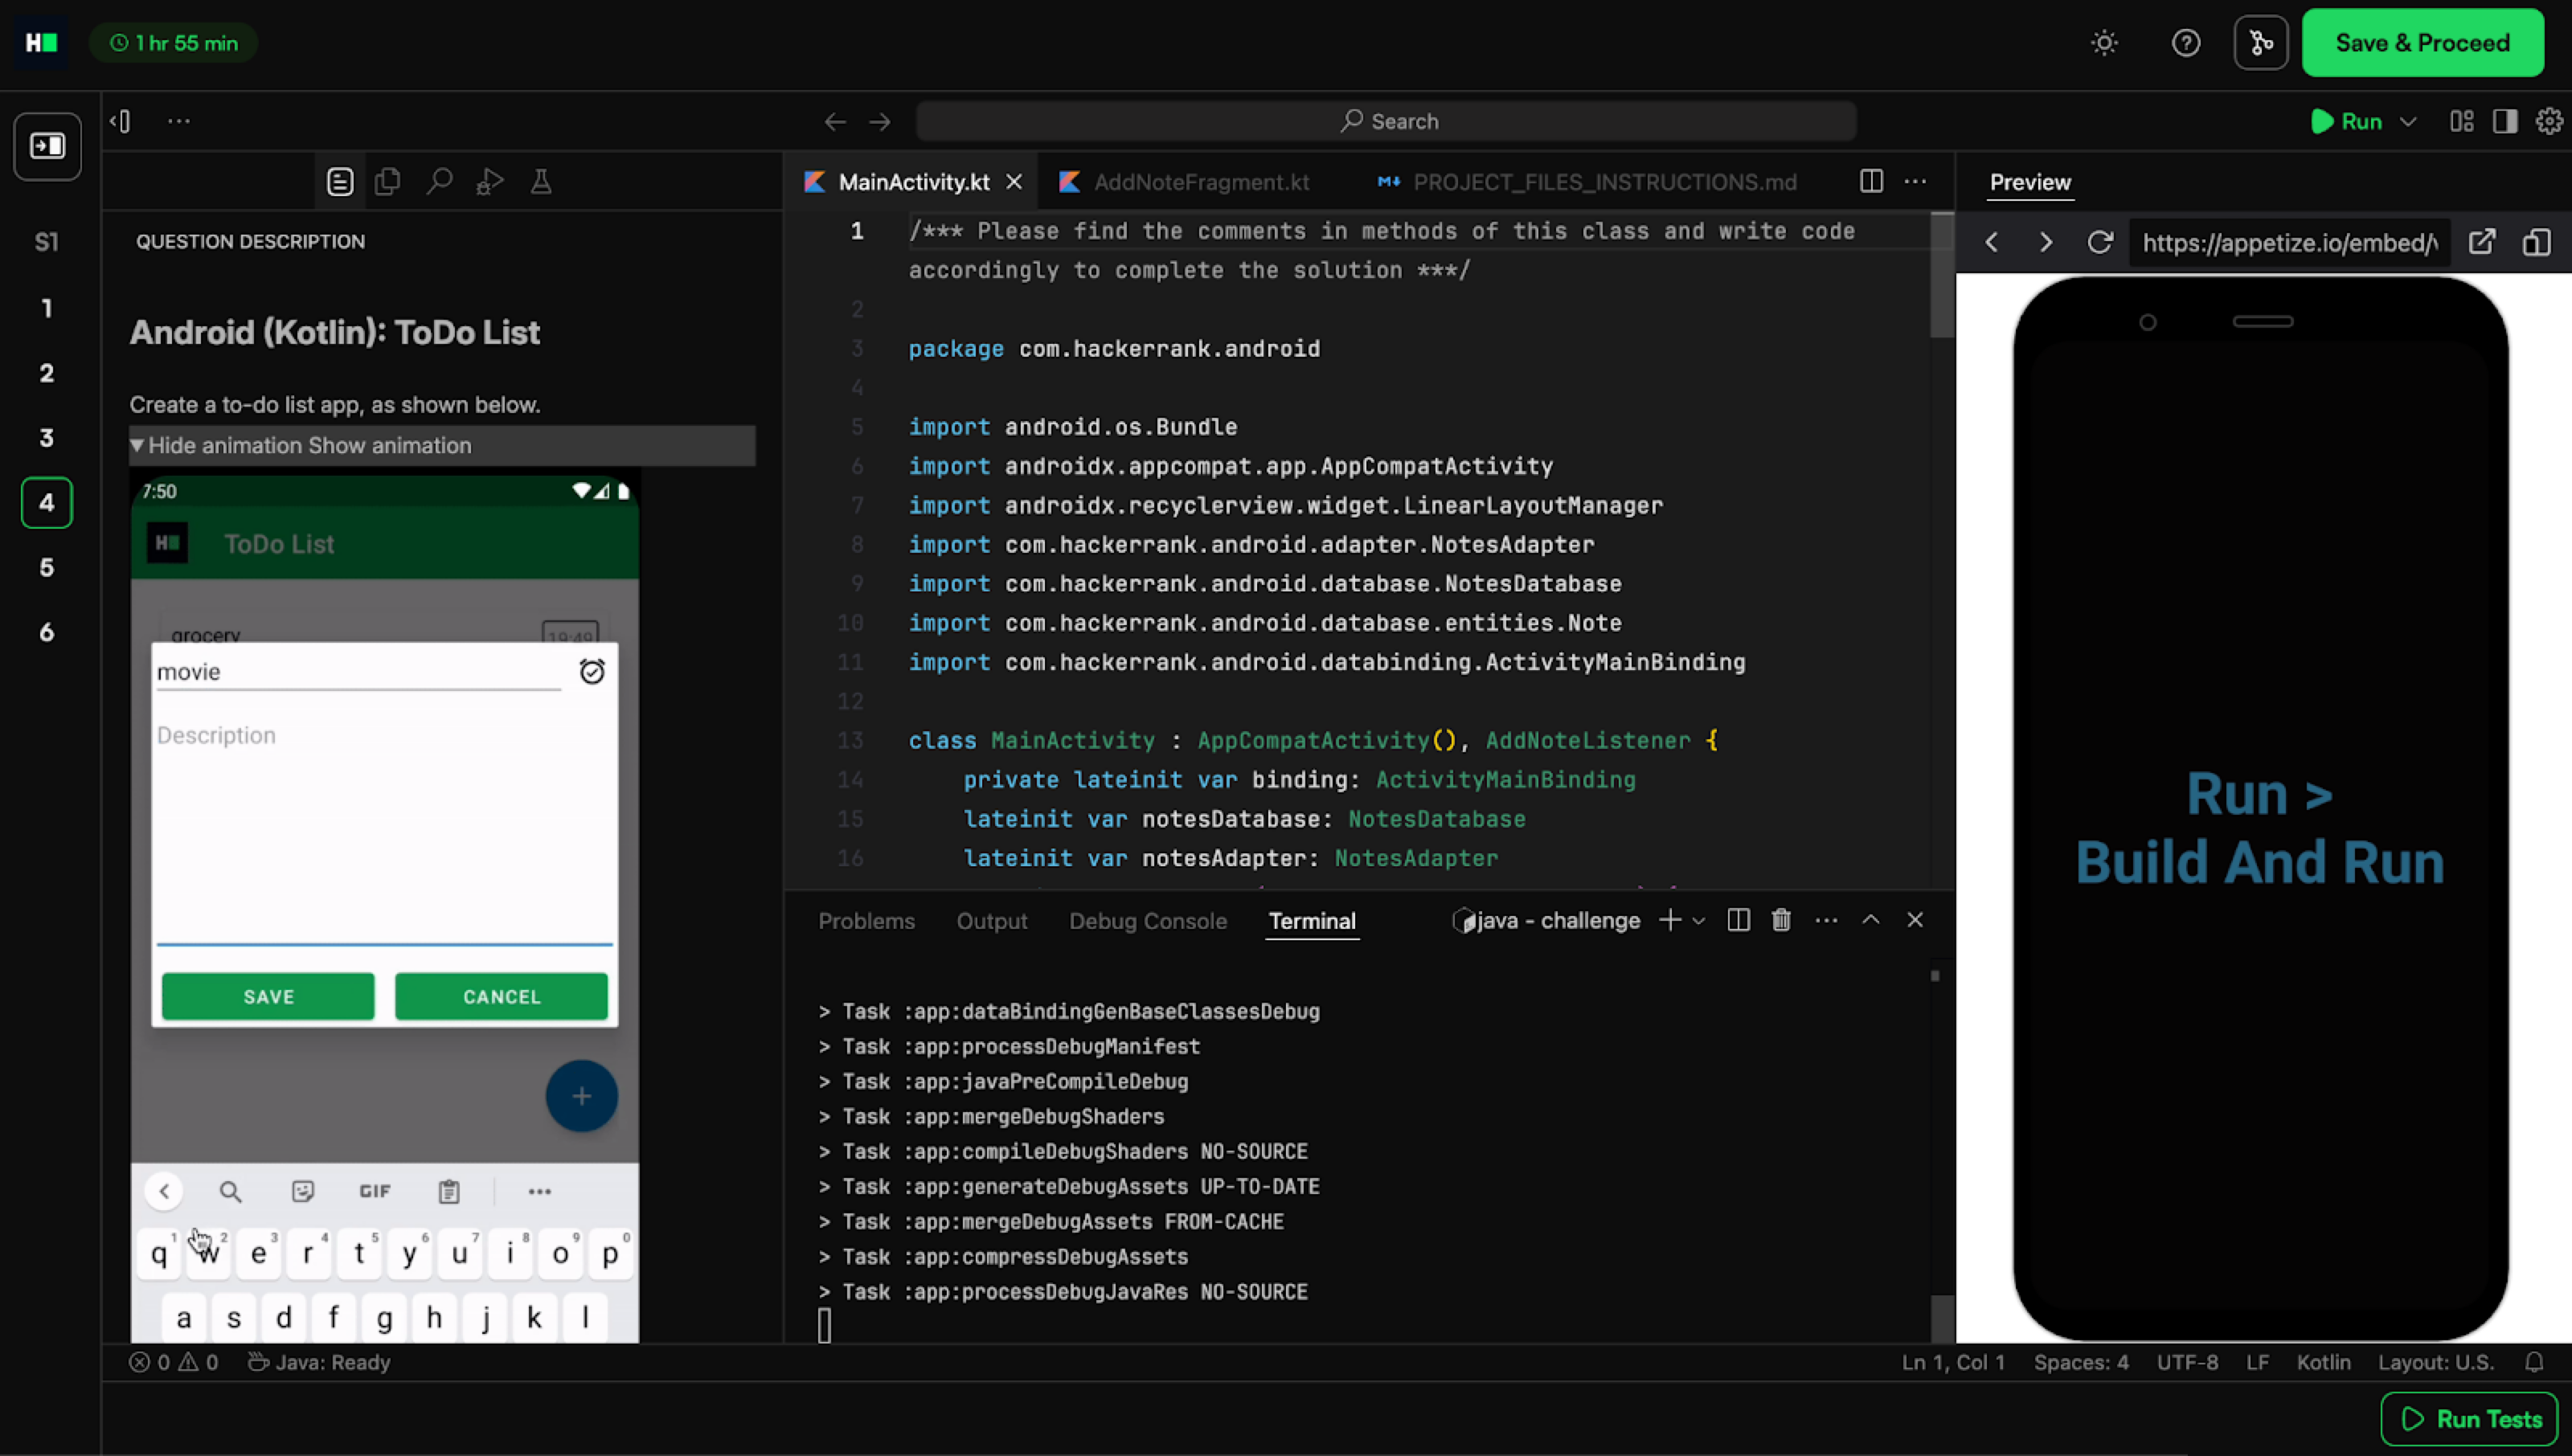Switch to the Problems panel tab
Image resolution: width=2572 pixels, height=1456 pixels.
[x=866, y=921]
